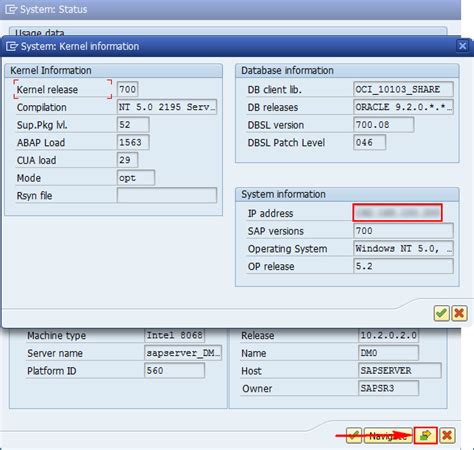Click the Other kernel info icon button

pos(425,435)
